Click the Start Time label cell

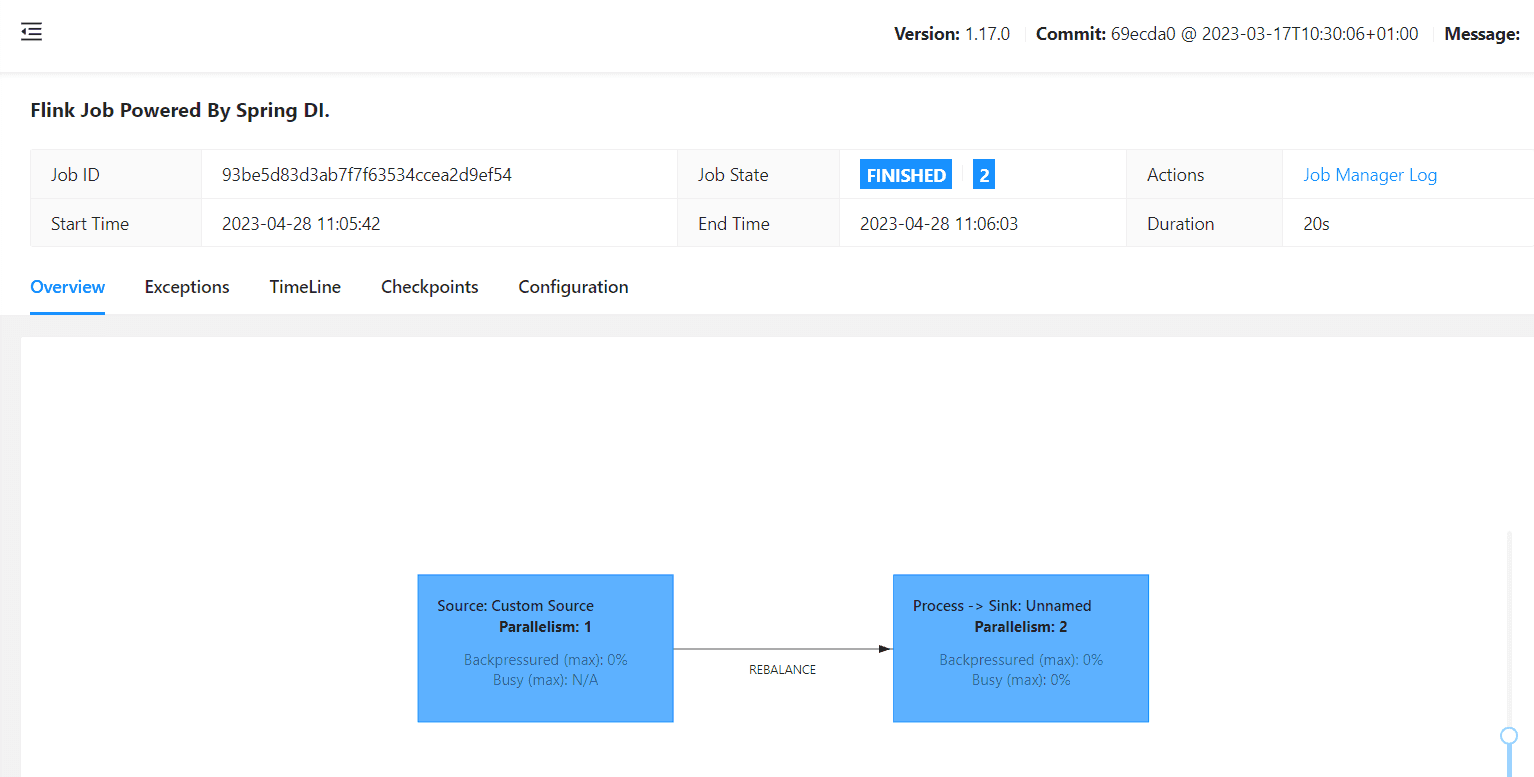pyautogui.click(x=116, y=223)
